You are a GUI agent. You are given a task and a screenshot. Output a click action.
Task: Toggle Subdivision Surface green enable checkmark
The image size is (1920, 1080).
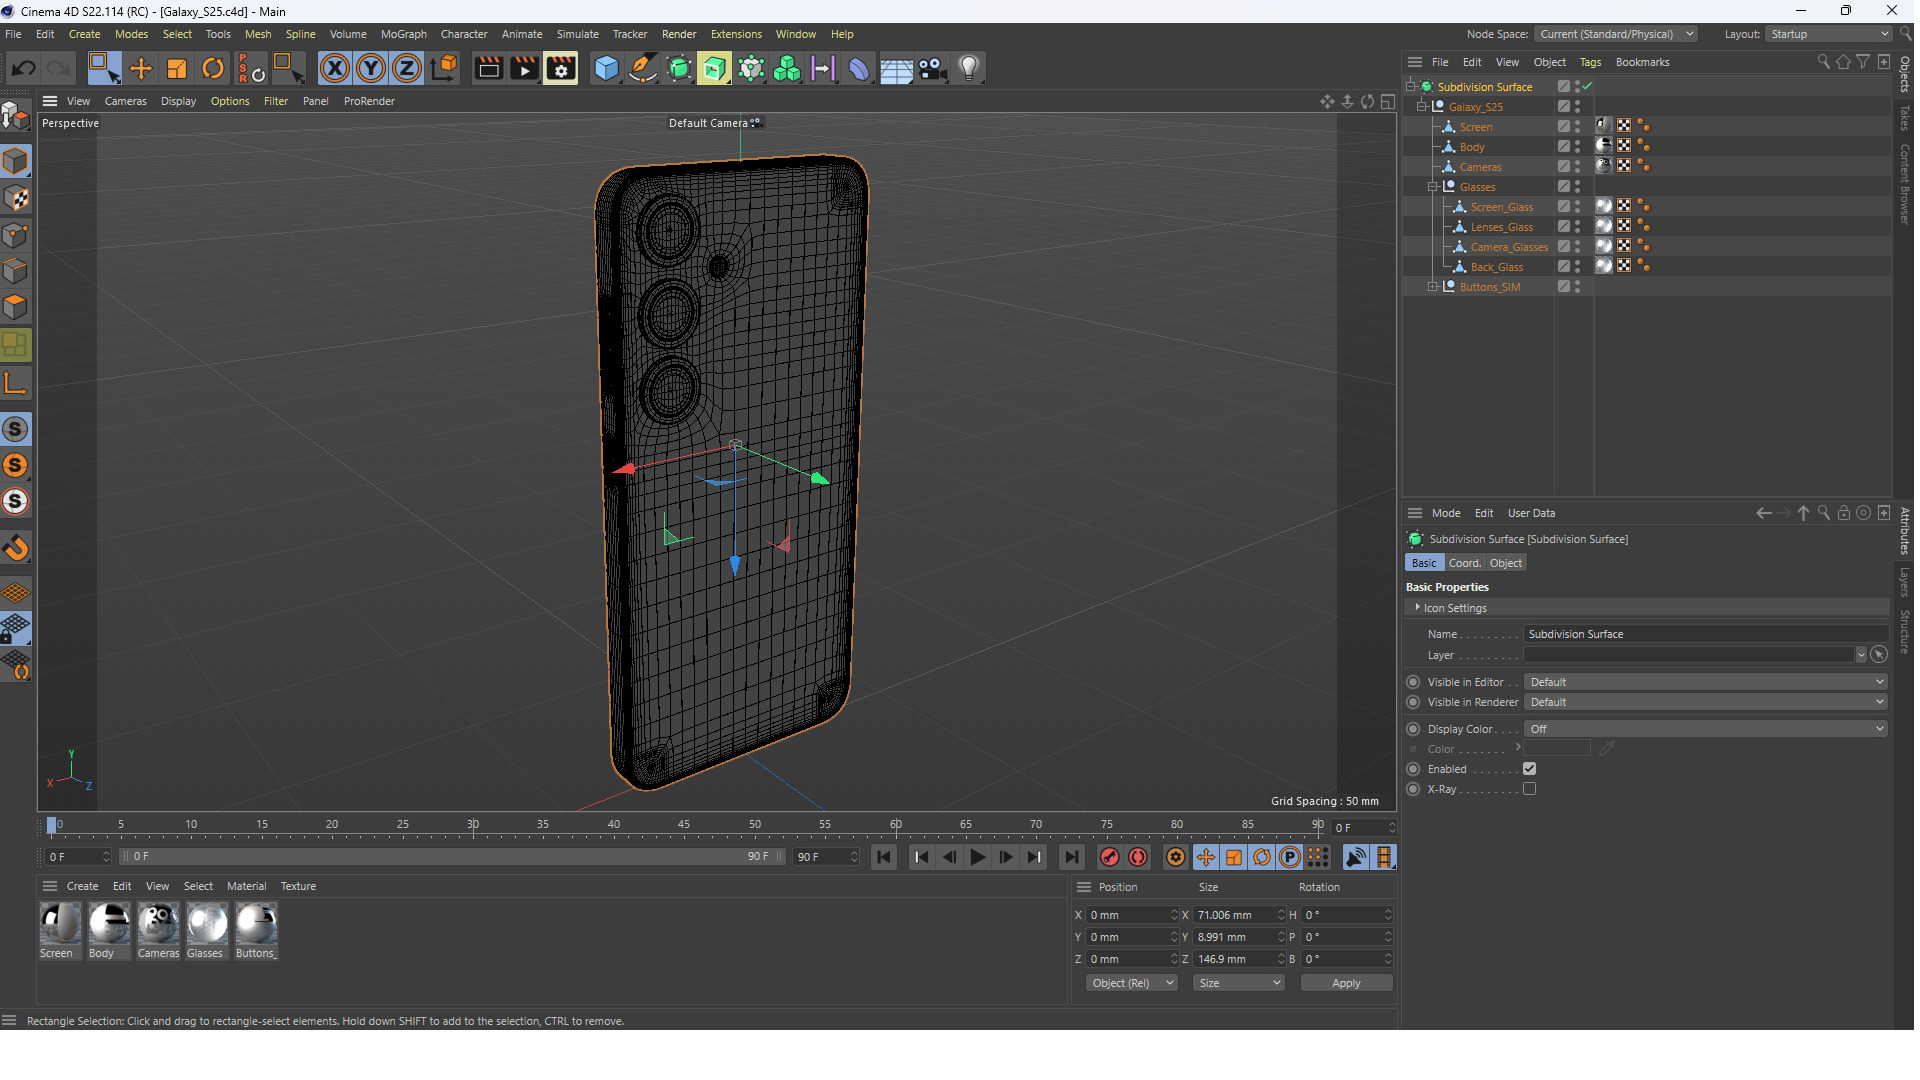1587,86
